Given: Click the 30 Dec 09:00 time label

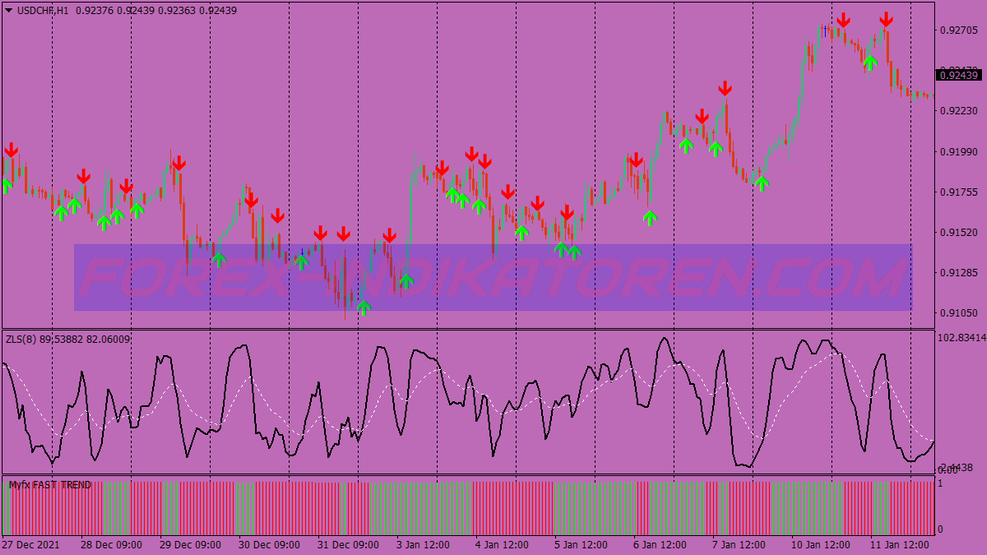Looking at the screenshot, I should coord(269,545).
